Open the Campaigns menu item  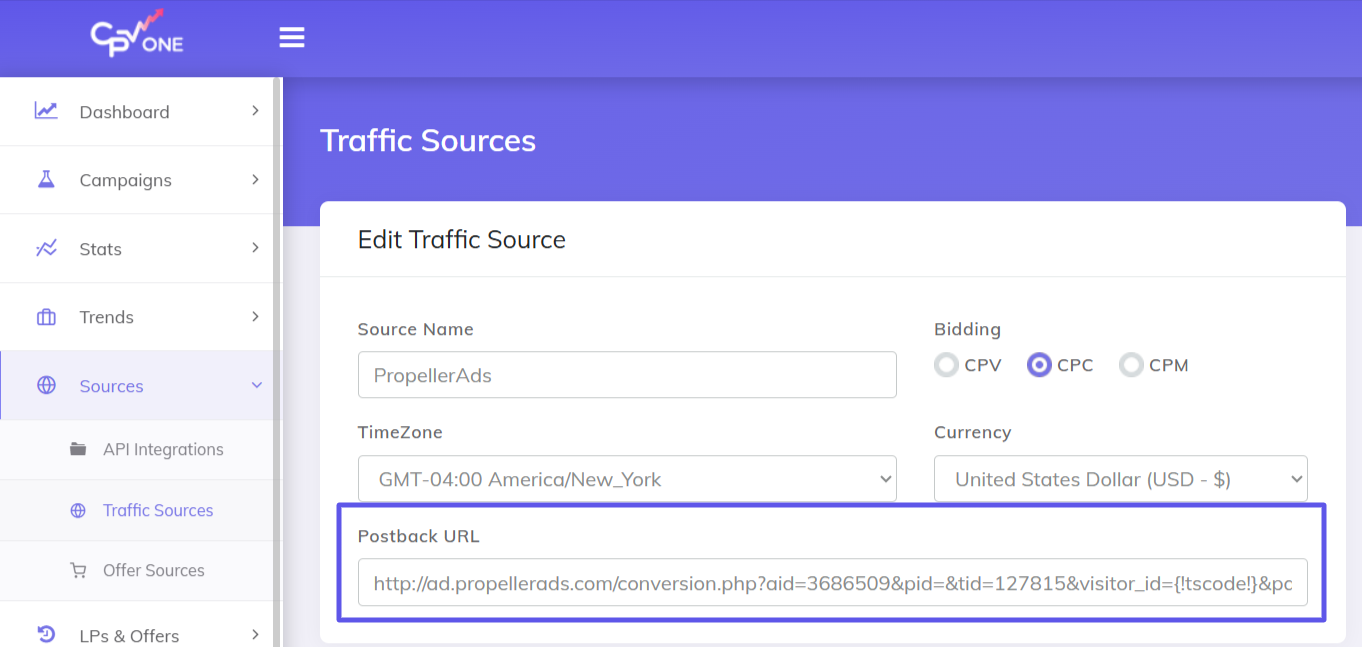coord(126,180)
